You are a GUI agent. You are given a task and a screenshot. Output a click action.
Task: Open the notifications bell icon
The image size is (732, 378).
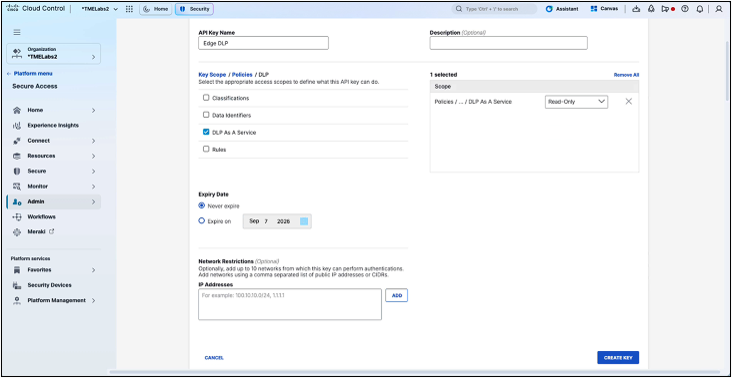700,9
